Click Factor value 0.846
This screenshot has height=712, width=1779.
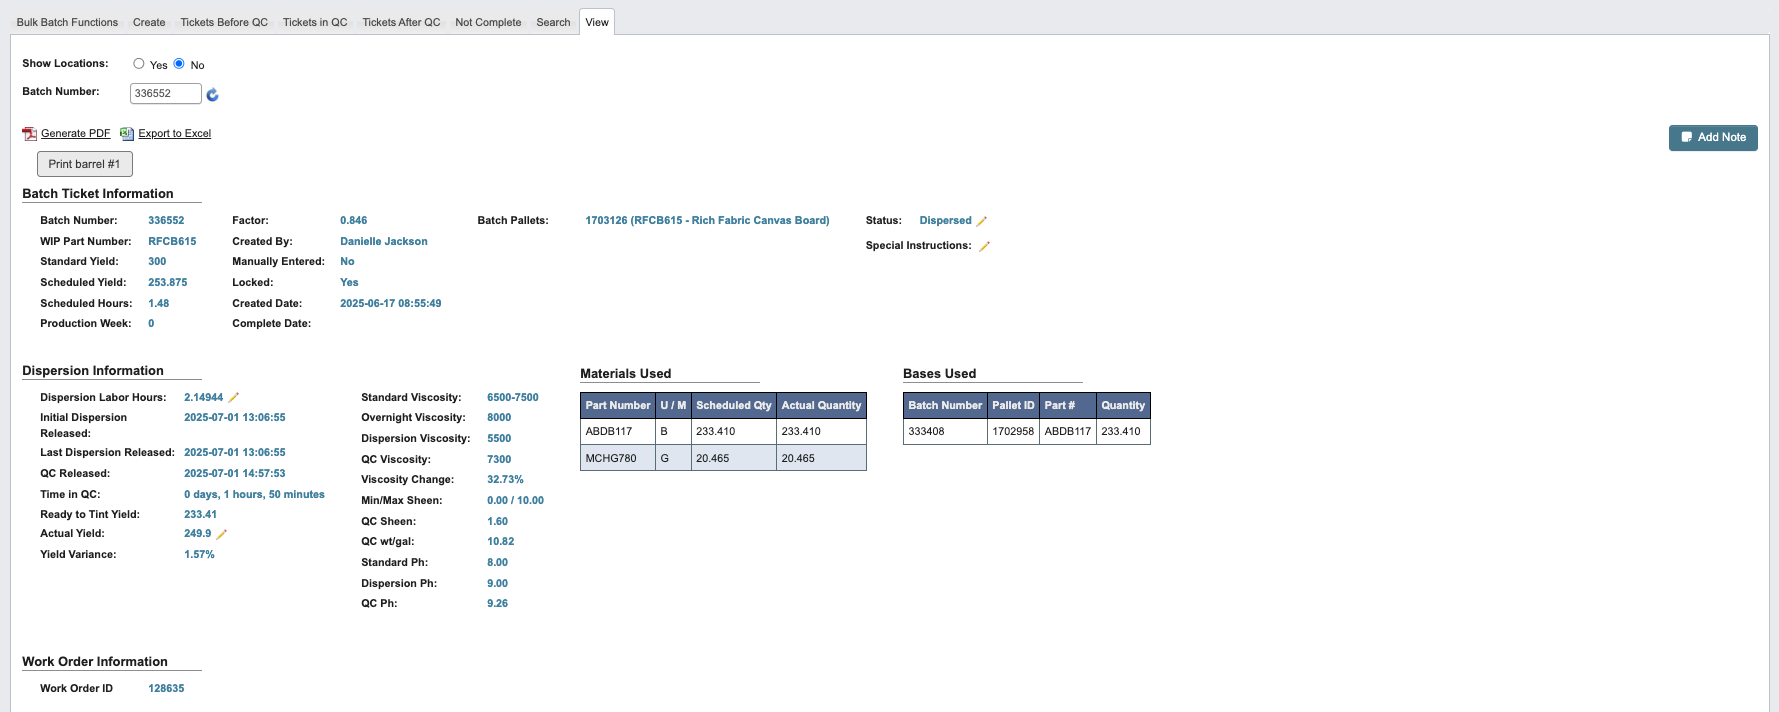[353, 221]
